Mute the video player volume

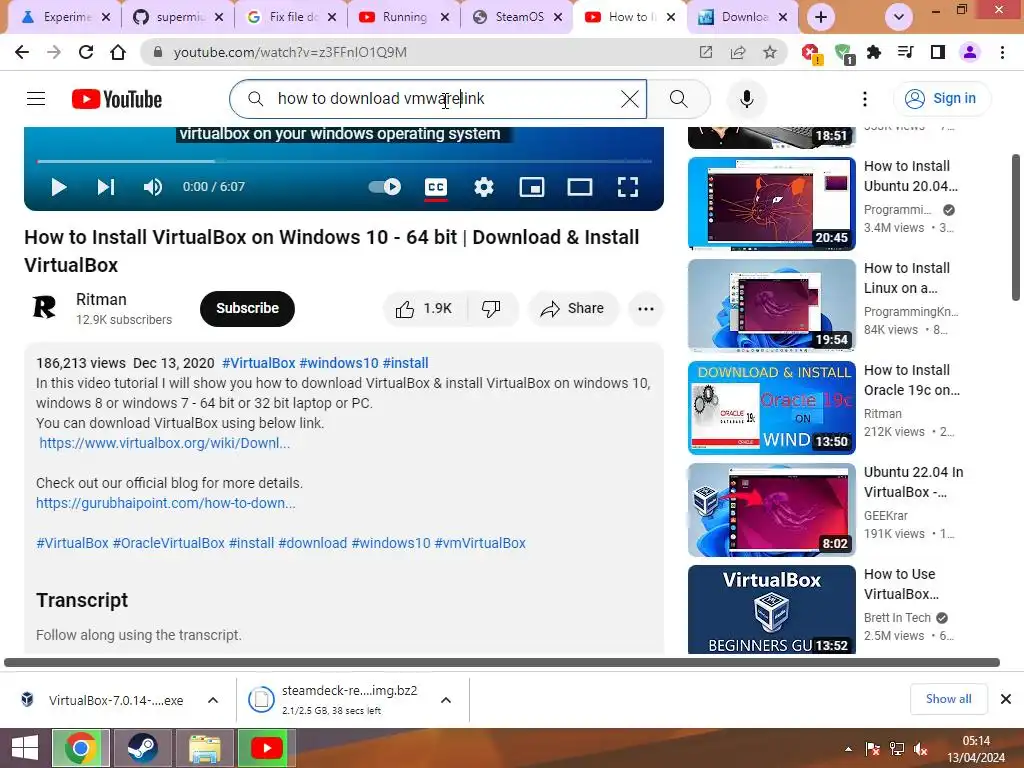[x=152, y=187]
